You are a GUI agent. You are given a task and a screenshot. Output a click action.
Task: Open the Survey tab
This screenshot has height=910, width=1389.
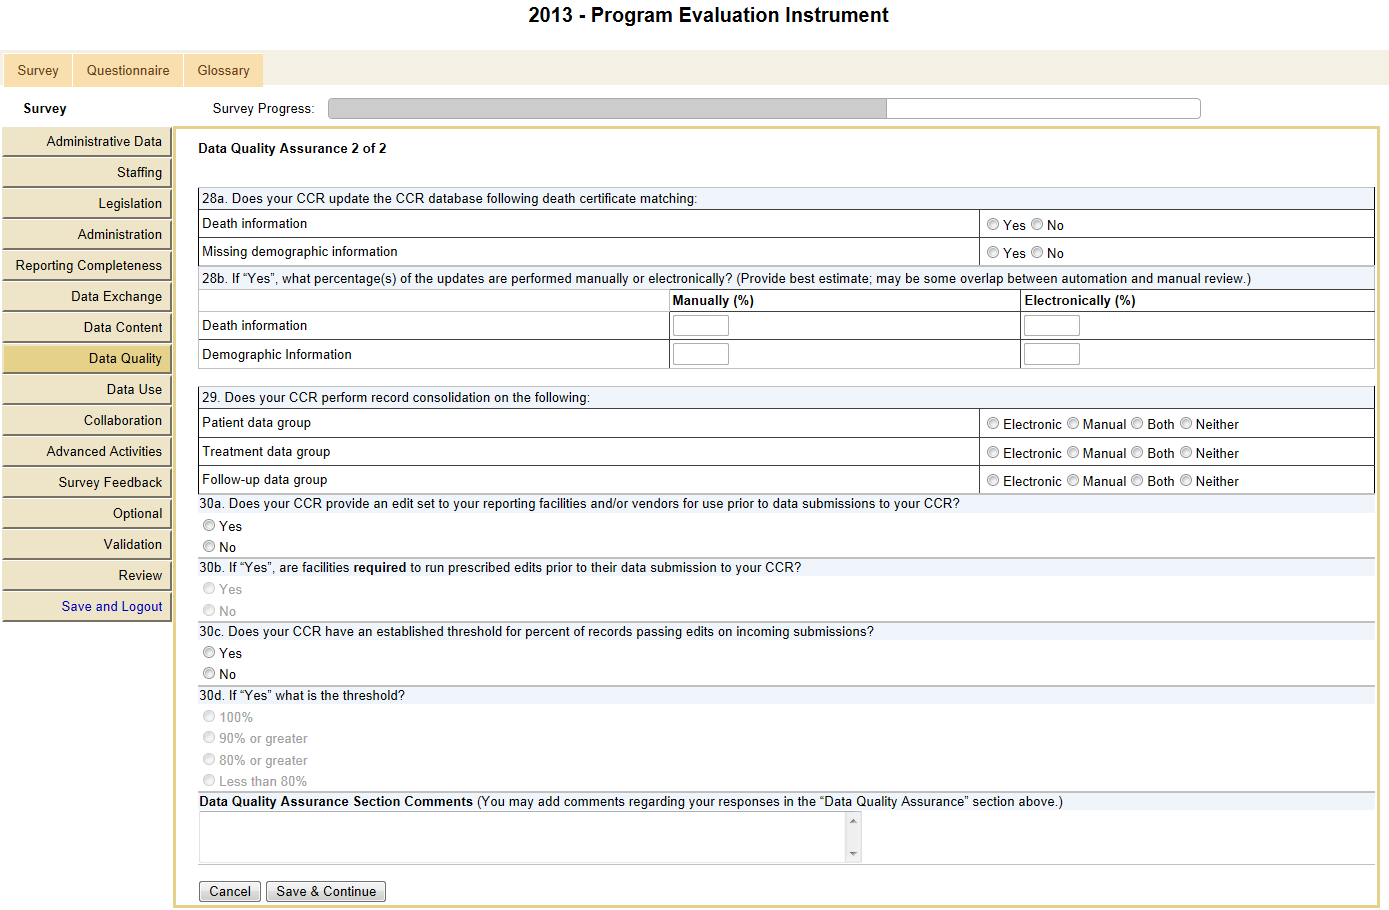tap(38, 71)
